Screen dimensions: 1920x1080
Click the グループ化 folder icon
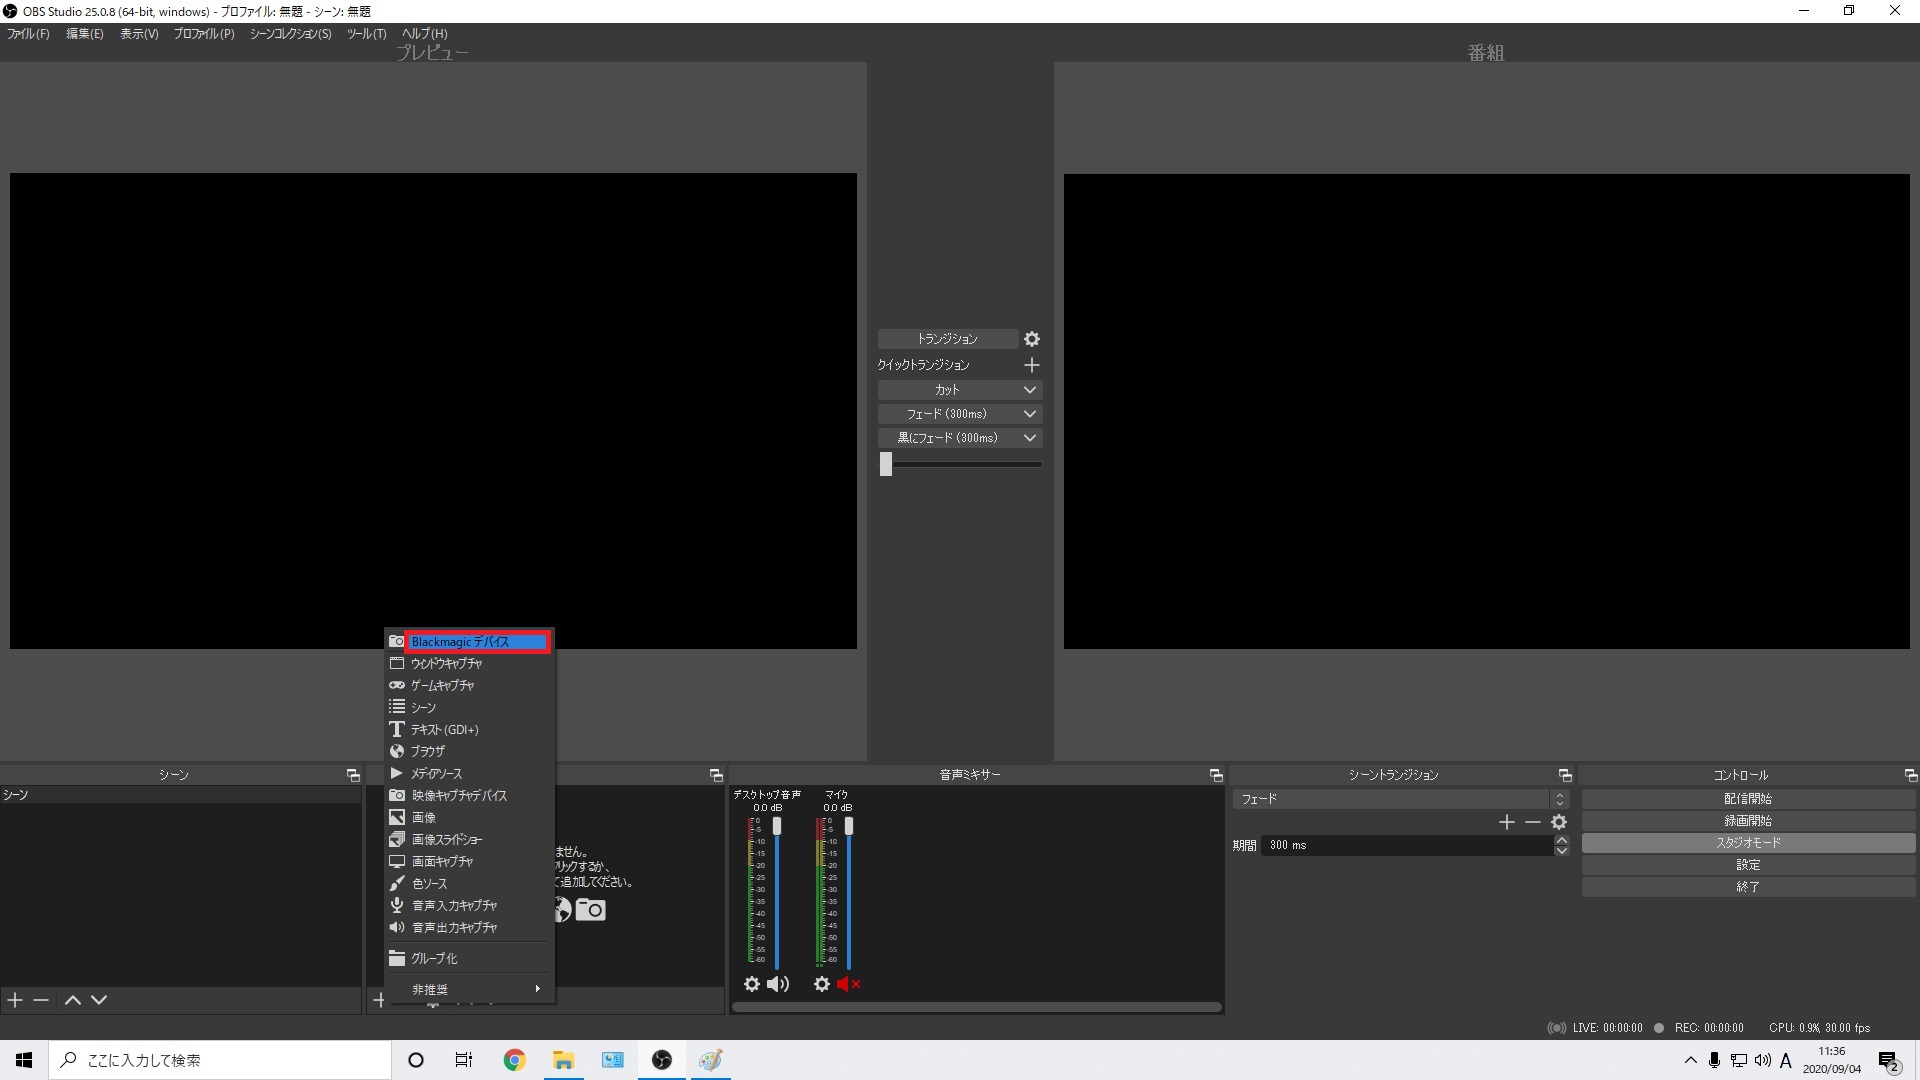[397, 958]
